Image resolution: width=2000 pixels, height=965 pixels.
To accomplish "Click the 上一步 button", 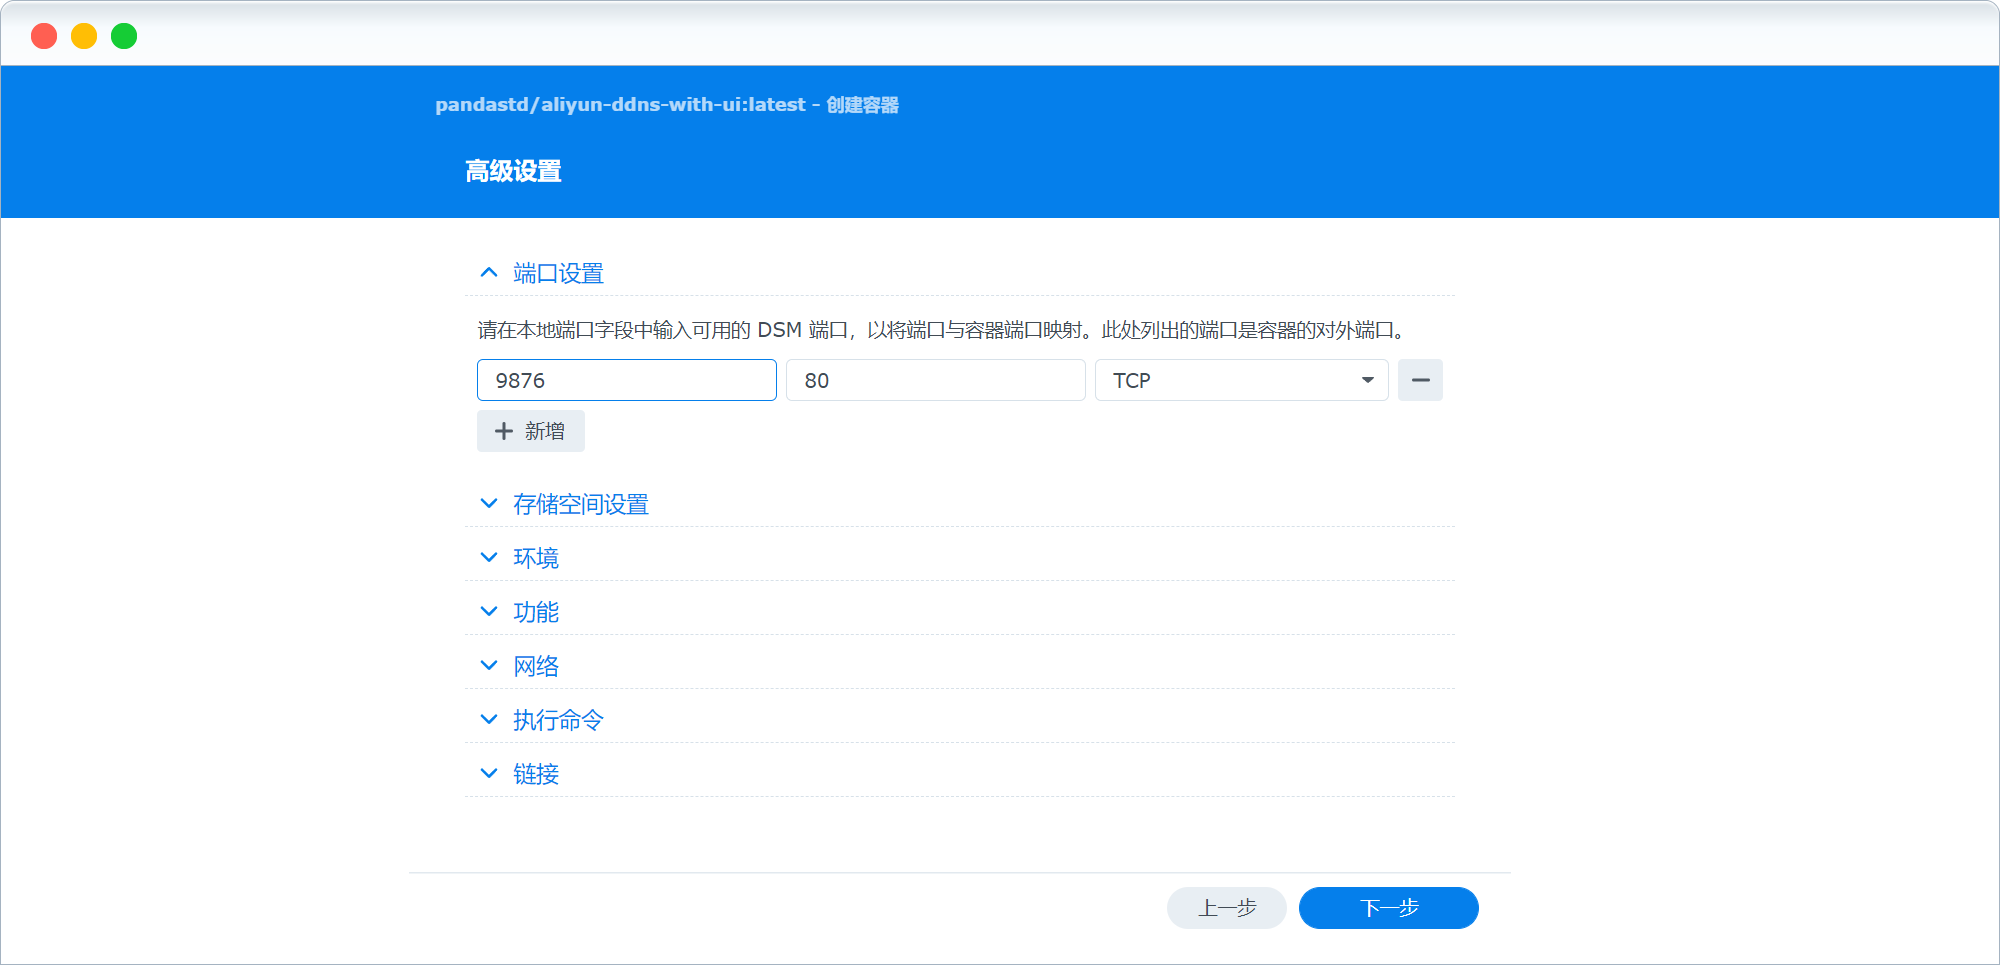I will (1226, 907).
